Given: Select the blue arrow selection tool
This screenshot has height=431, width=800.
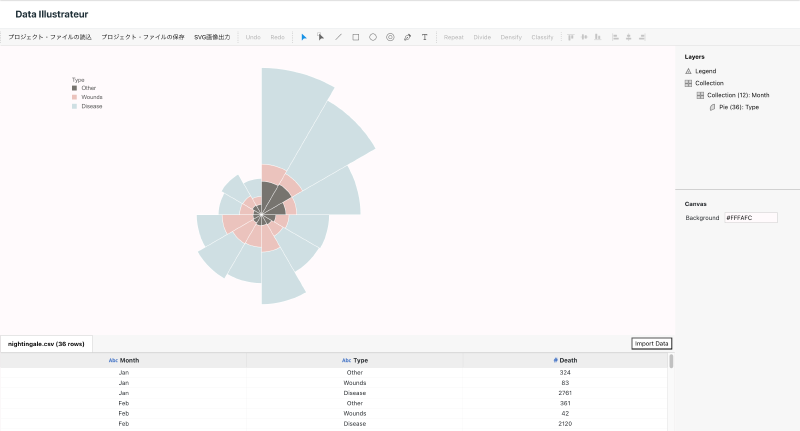Looking at the screenshot, I should coord(304,37).
